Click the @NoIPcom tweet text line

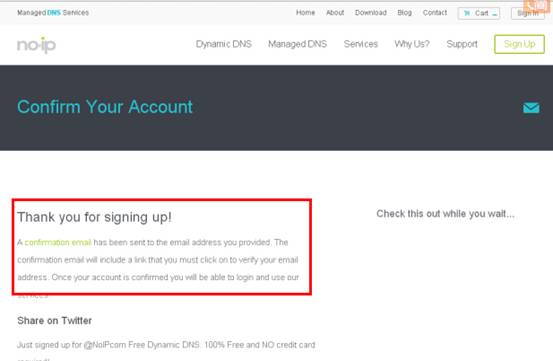[166, 345]
